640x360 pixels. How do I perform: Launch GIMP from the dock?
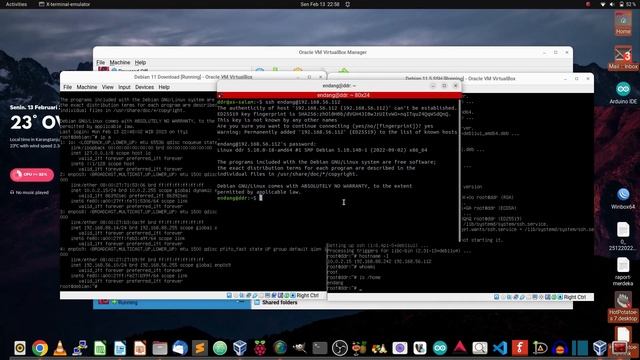(x=300, y=348)
